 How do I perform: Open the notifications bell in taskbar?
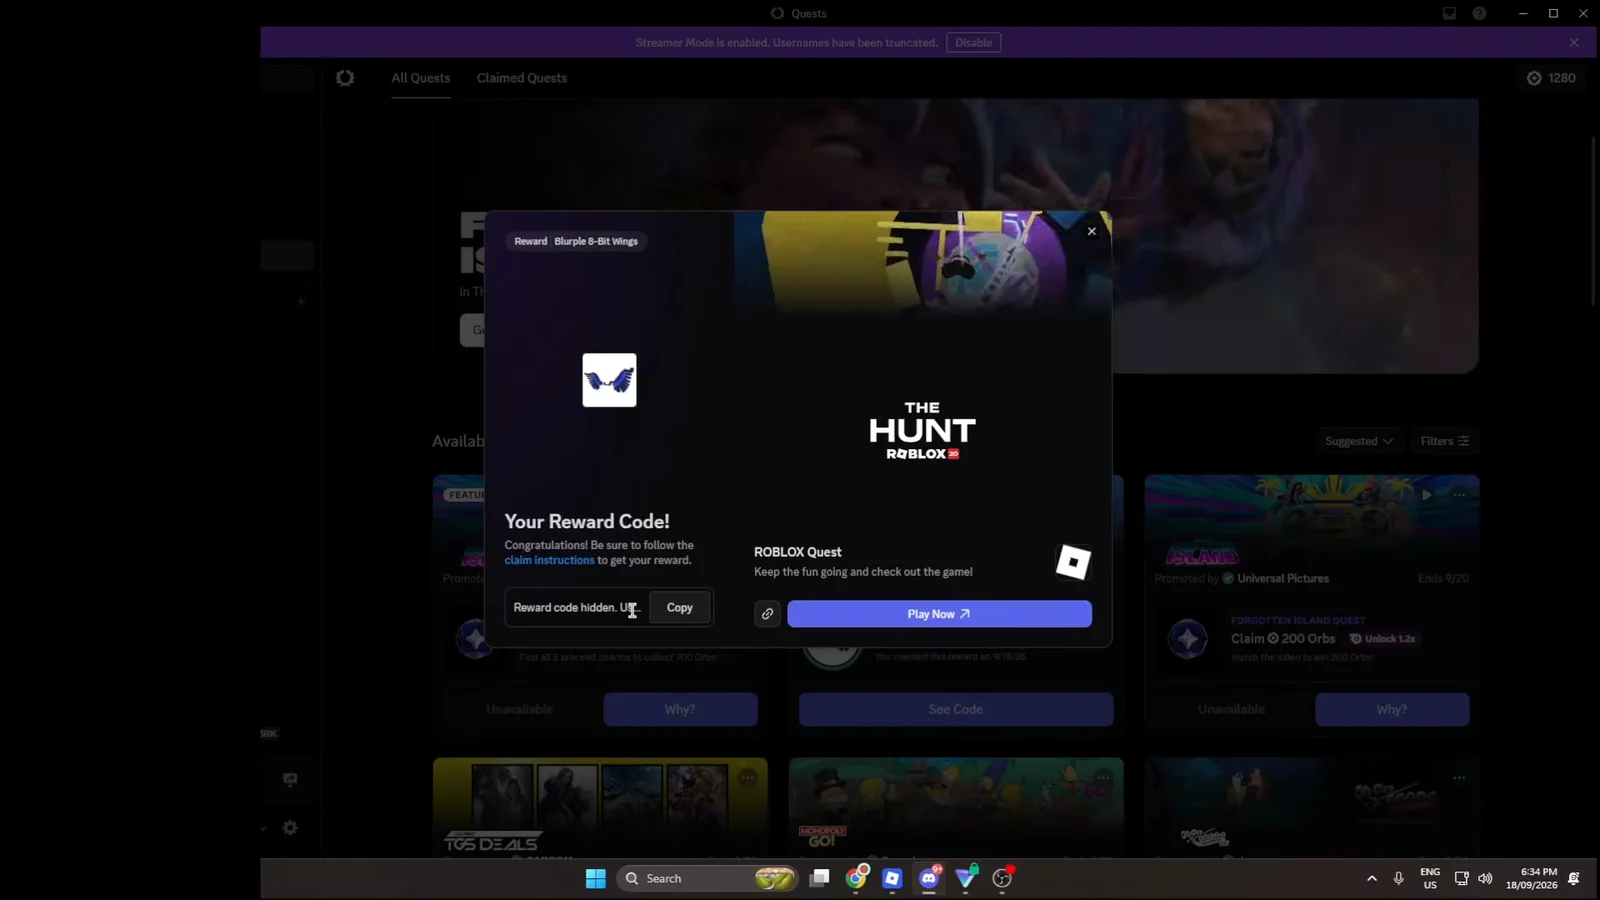(x=1574, y=878)
